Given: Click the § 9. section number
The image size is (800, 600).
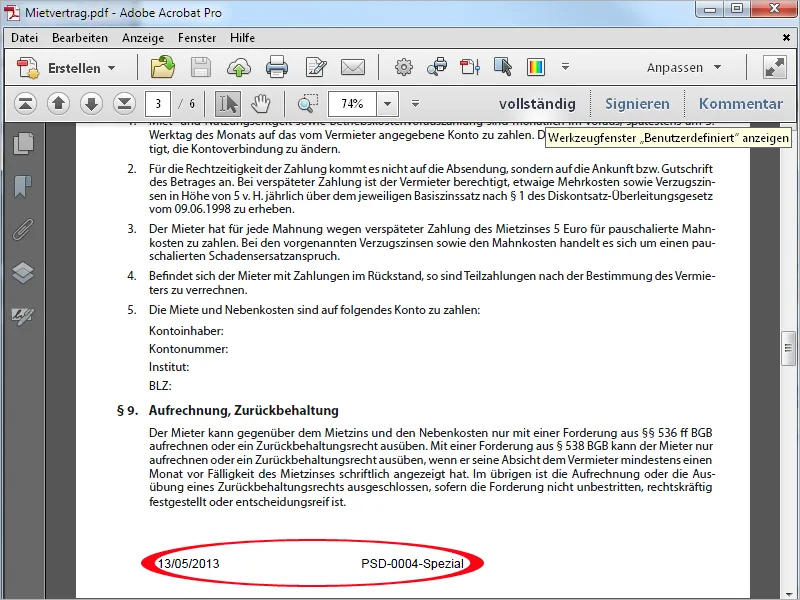Looking at the screenshot, I should pyautogui.click(x=128, y=411).
